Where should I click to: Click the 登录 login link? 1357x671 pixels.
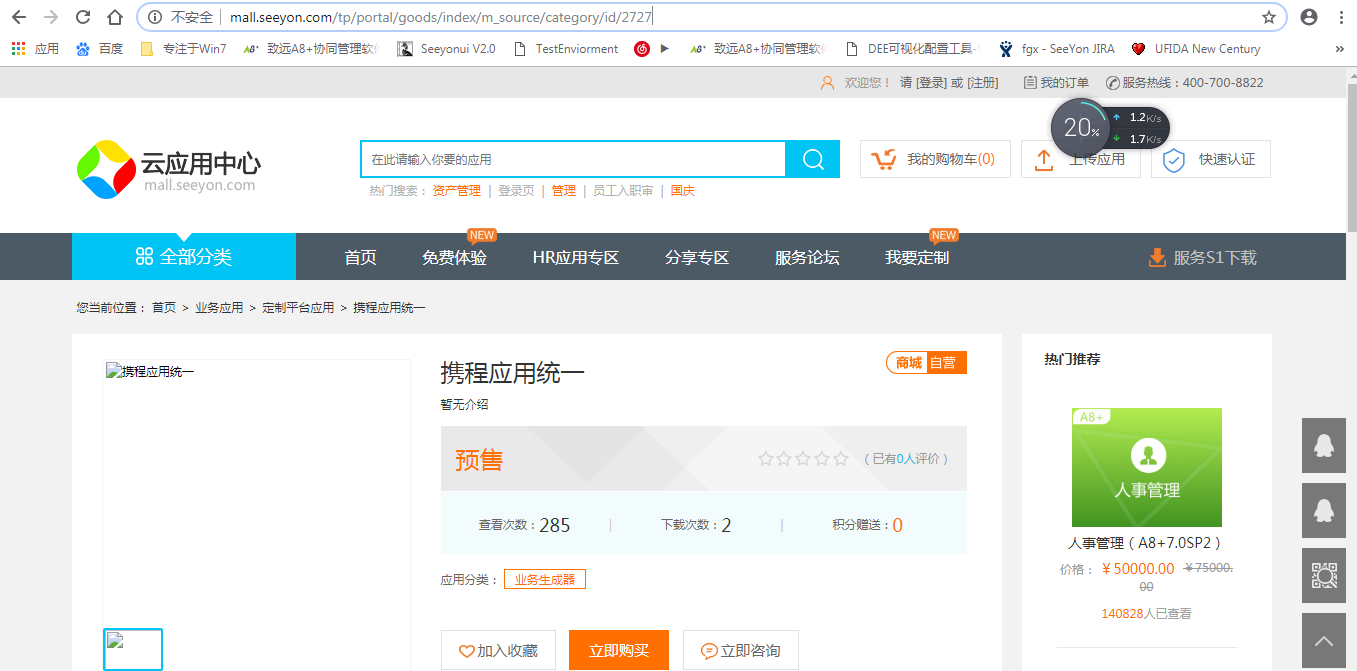click(x=930, y=83)
